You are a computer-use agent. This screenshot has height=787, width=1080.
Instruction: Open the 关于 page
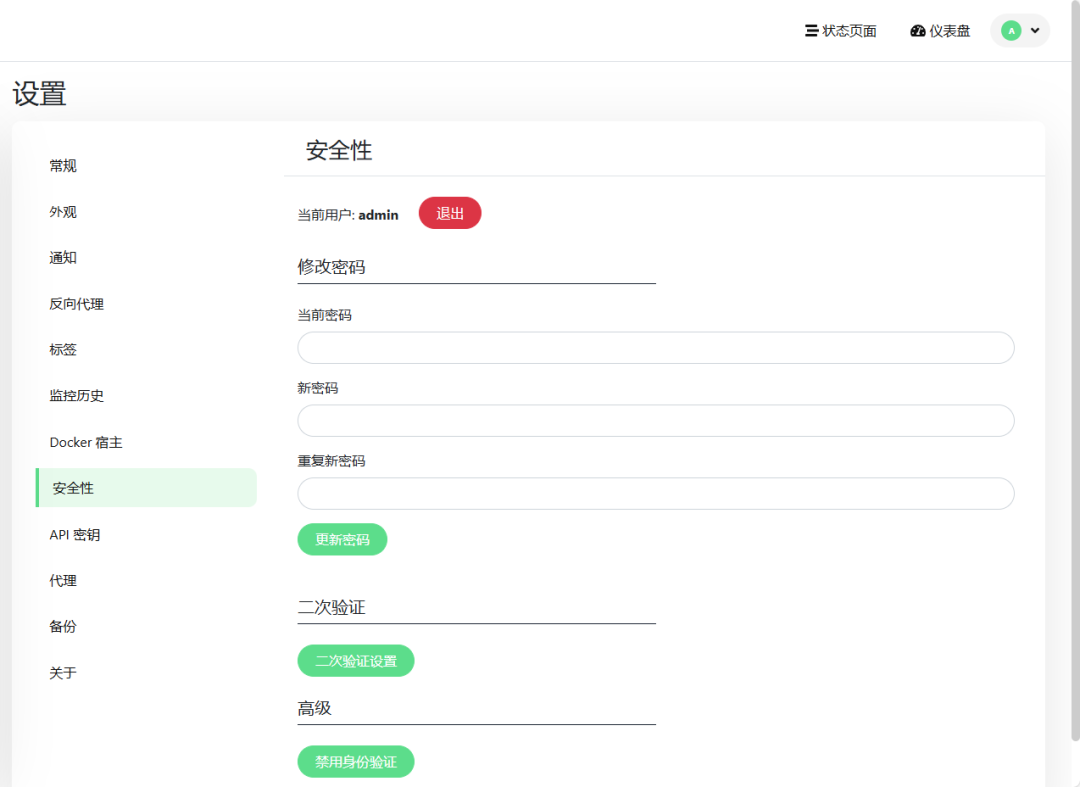(x=63, y=673)
